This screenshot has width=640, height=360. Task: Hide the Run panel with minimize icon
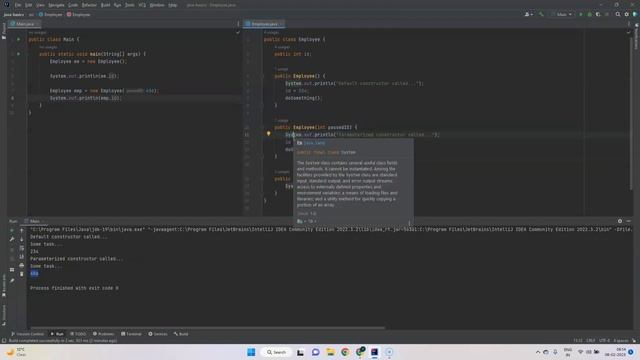[x=629, y=221]
